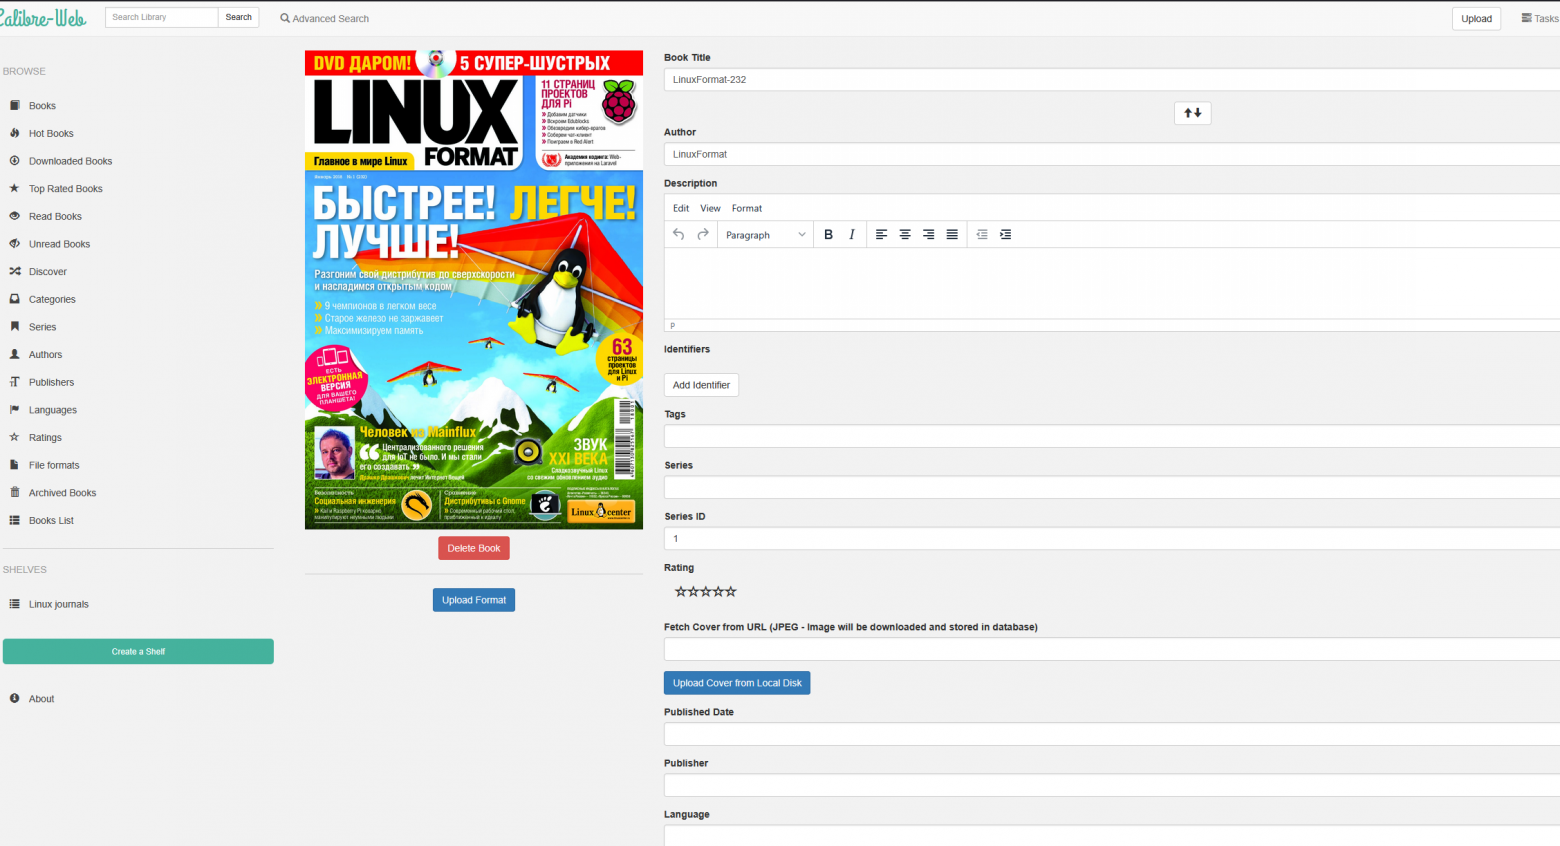The width and height of the screenshot is (1560, 846).
Task: Click the Book Title input field
Action: (1112, 79)
